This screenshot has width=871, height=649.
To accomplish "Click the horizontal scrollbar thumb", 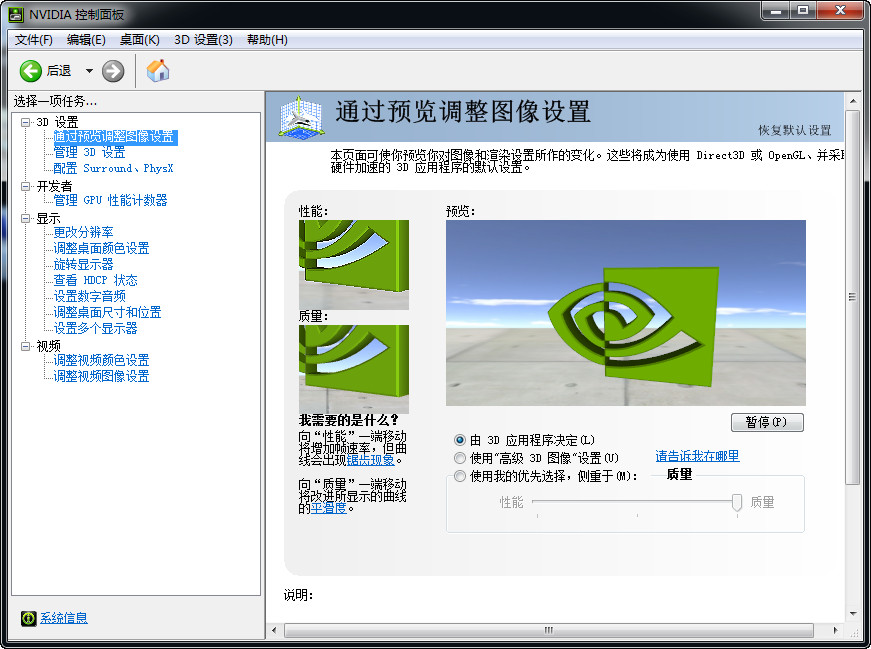I will 549,630.
